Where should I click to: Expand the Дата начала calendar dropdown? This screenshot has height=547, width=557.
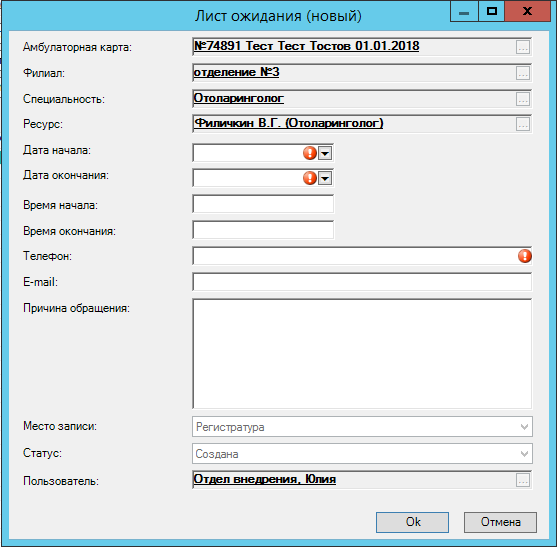coord(325,153)
